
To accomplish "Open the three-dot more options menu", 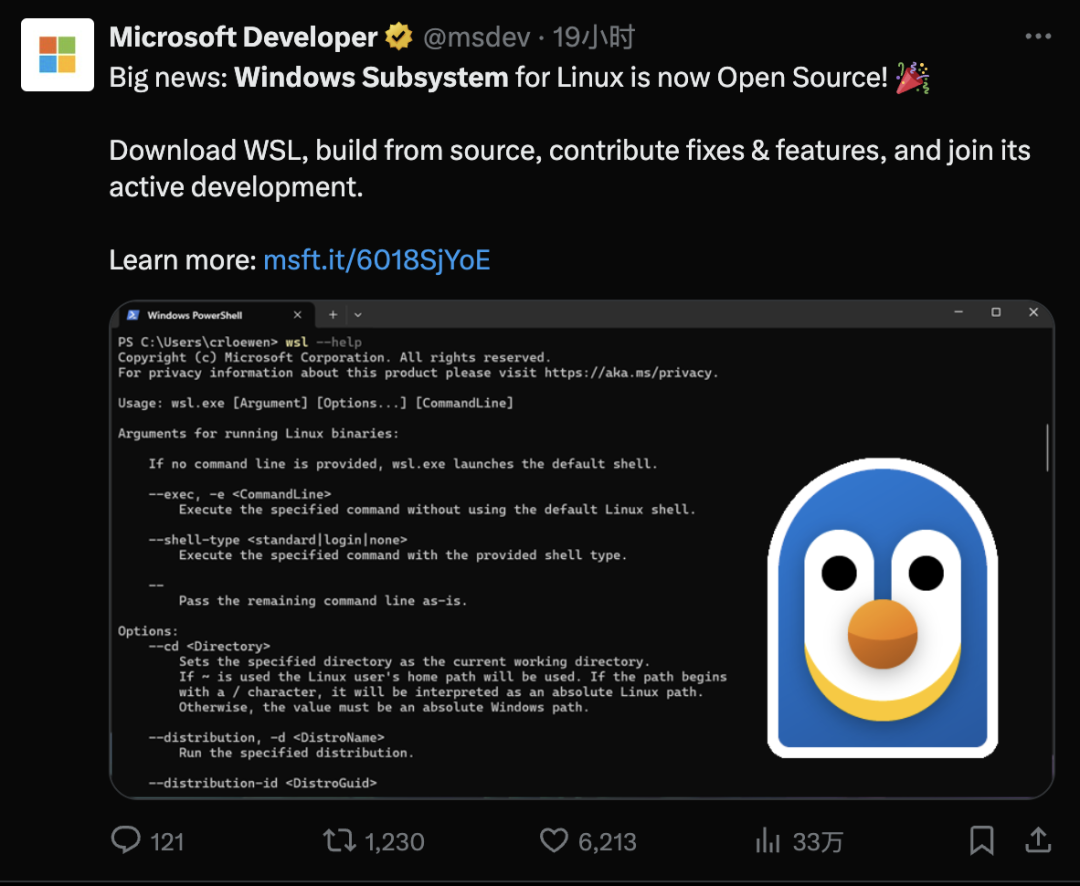I will [x=1039, y=37].
